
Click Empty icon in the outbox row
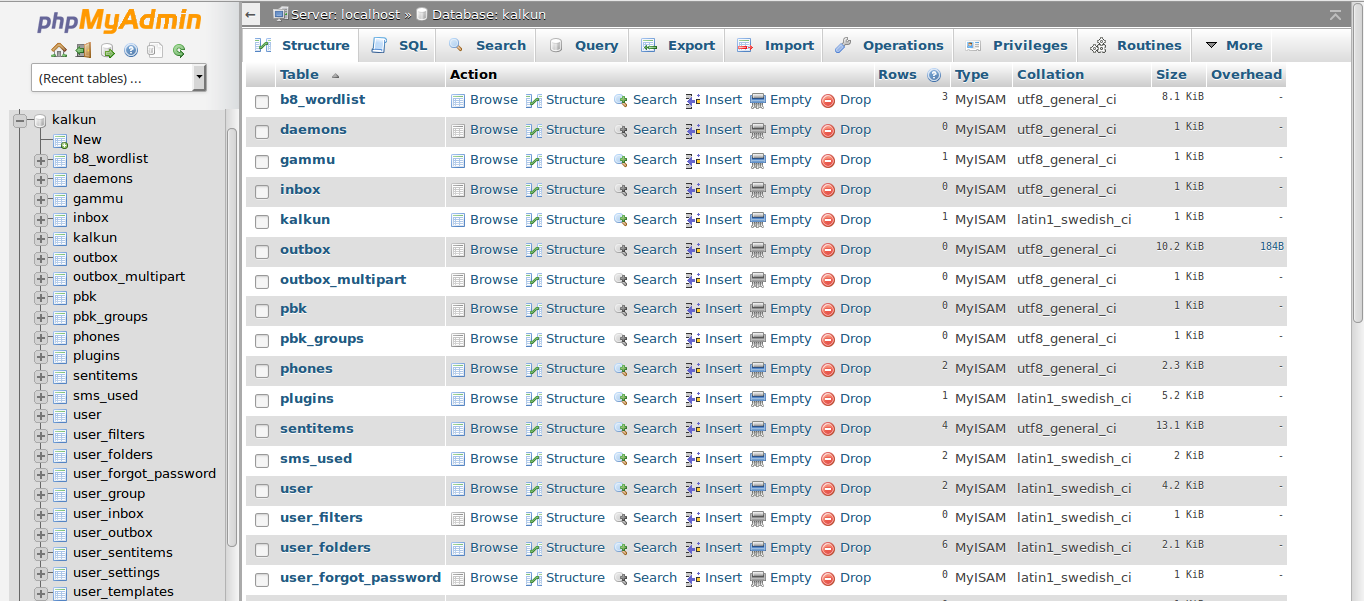(x=758, y=250)
